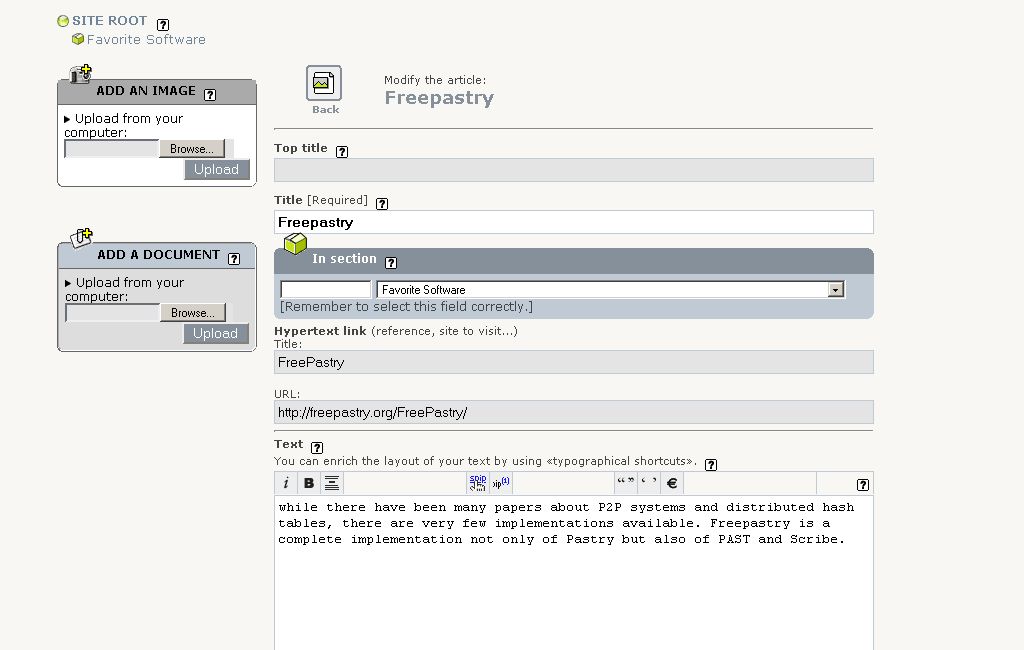Click the Back link label

click(x=325, y=110)
